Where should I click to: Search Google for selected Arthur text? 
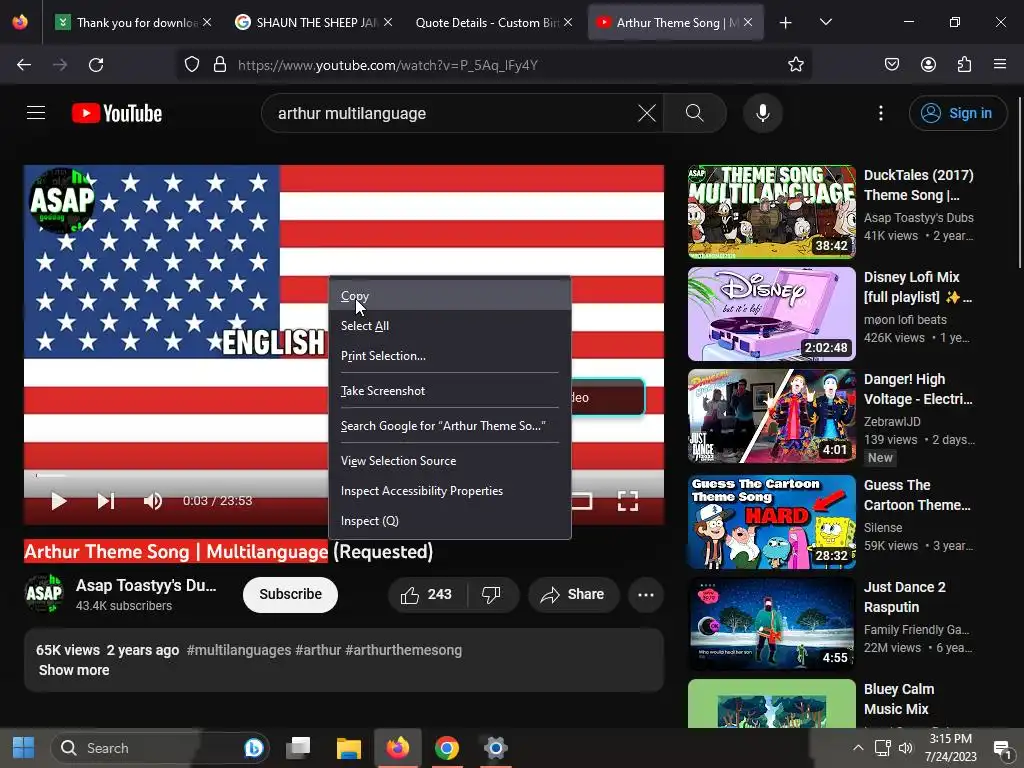coord(450,426)
